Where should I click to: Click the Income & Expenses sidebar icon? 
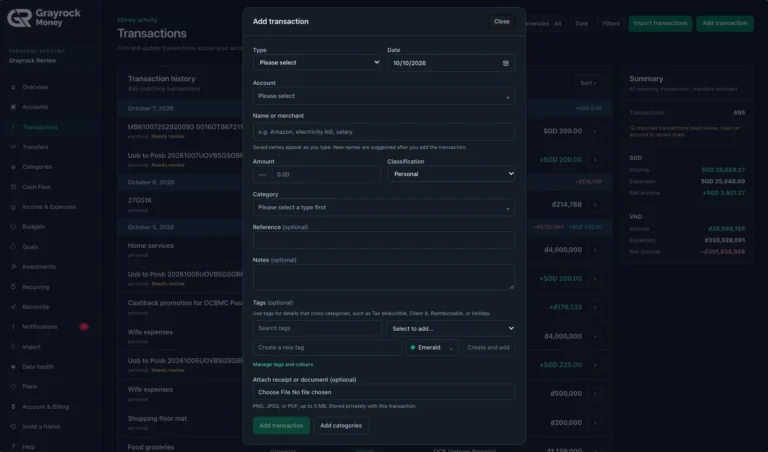13,207
